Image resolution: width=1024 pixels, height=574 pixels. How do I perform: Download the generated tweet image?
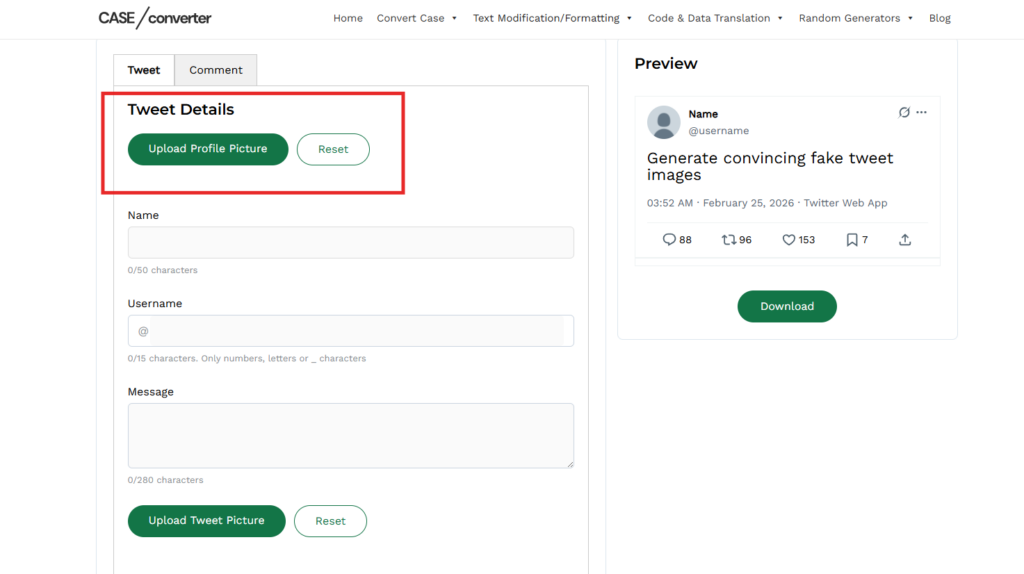point(787,306)
